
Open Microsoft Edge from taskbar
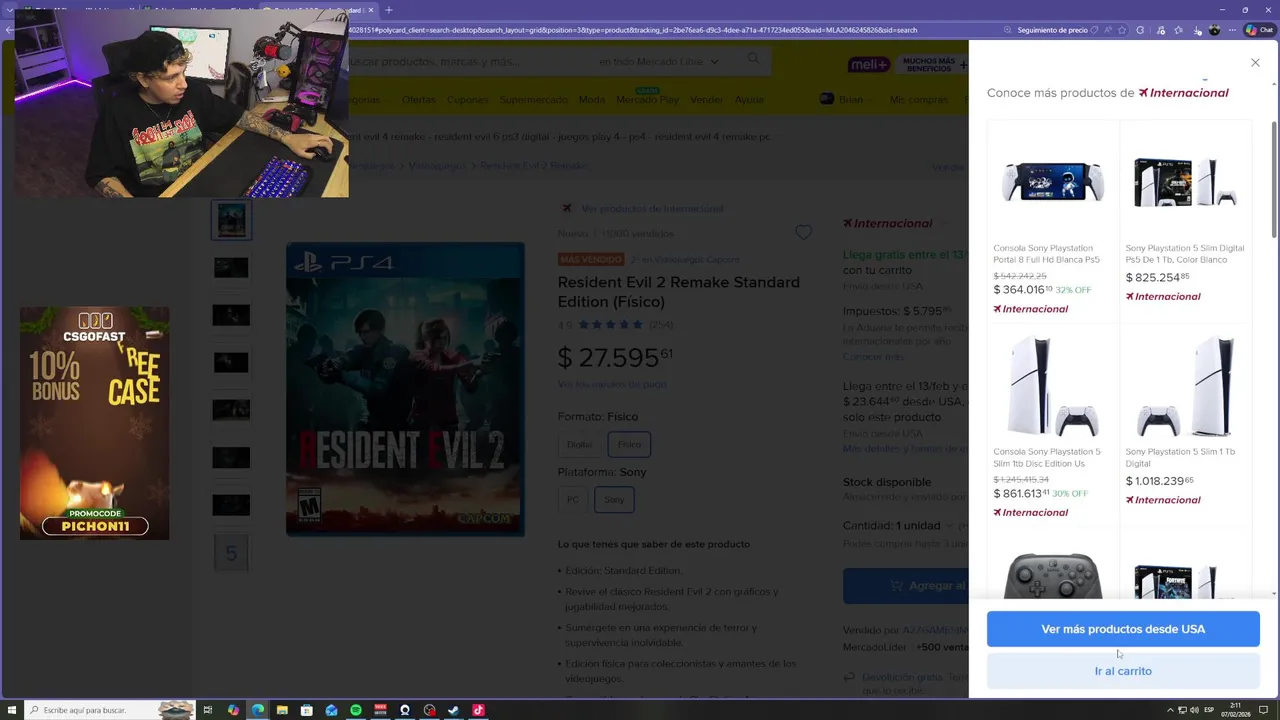[x=258, y=710]
